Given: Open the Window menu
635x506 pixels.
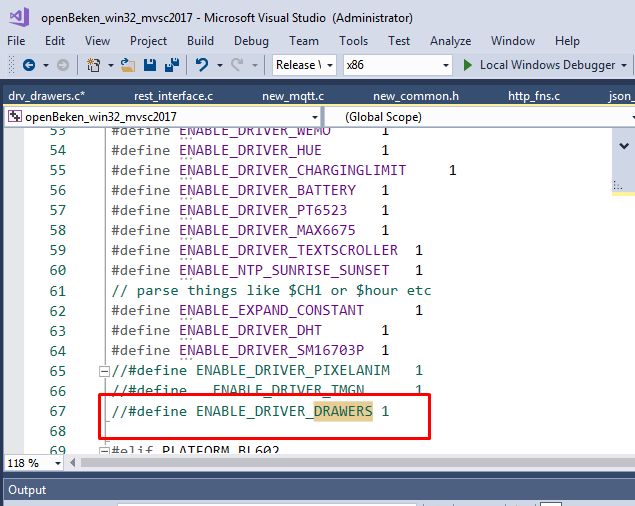Looking at the screenshot, I should click(x=513, y=41).
